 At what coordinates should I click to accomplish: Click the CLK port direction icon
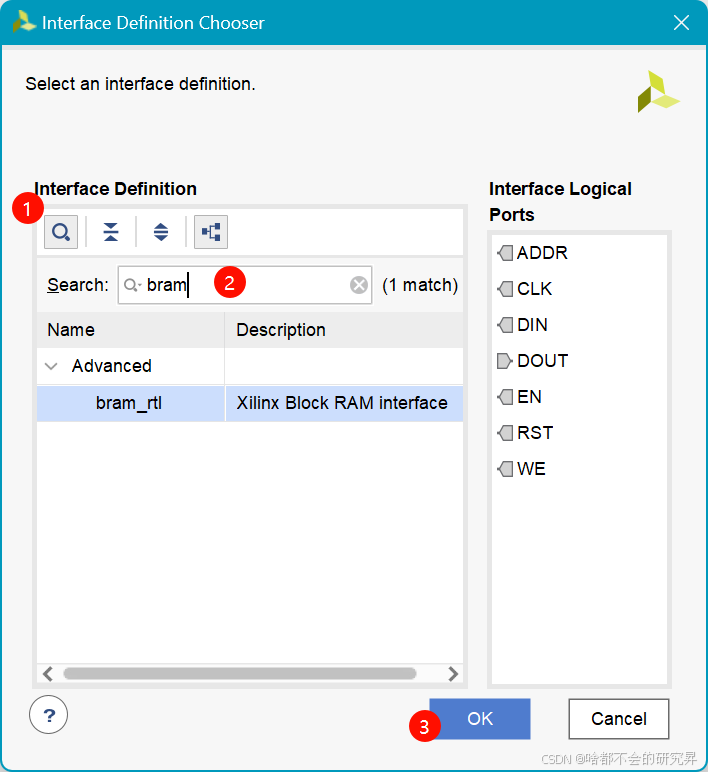tap(505, 289)
